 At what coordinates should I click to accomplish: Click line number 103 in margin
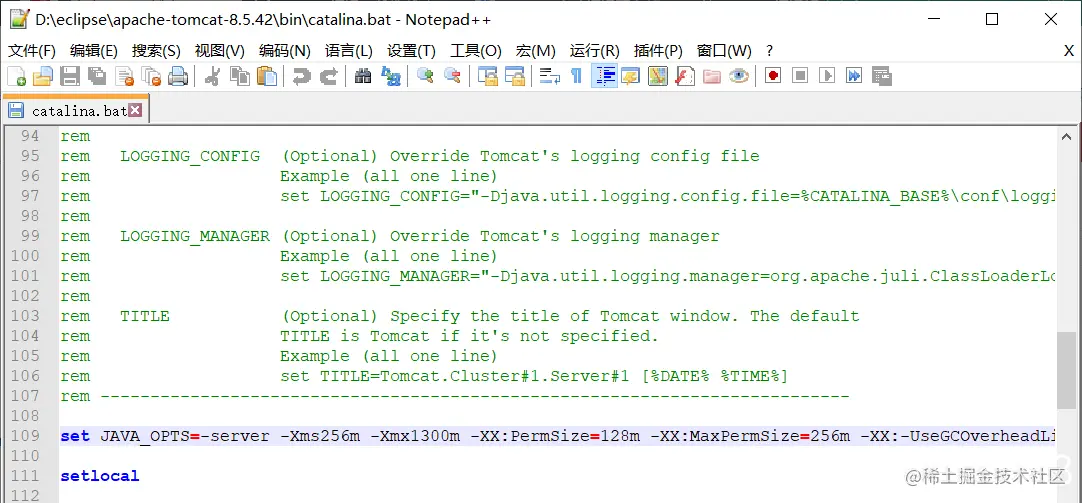[x=26, y=316]
